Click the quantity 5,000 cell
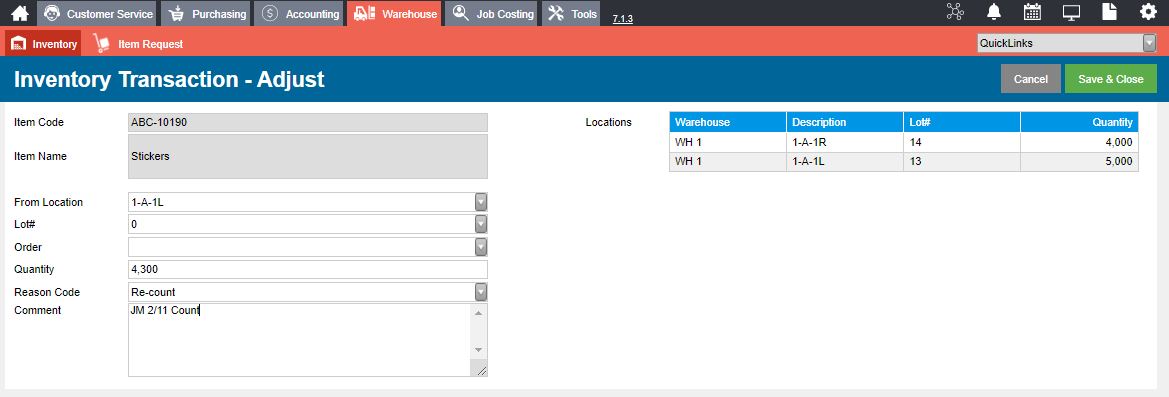Image resolution: width=1169 pixels, height=397 pixels. (x=1080, y=162)
